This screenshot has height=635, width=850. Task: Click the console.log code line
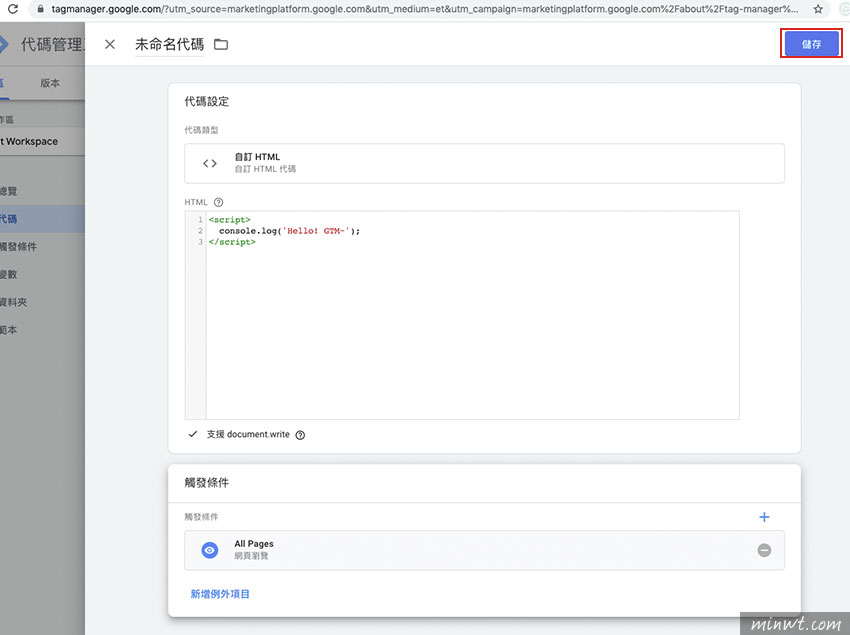(289, 231)
